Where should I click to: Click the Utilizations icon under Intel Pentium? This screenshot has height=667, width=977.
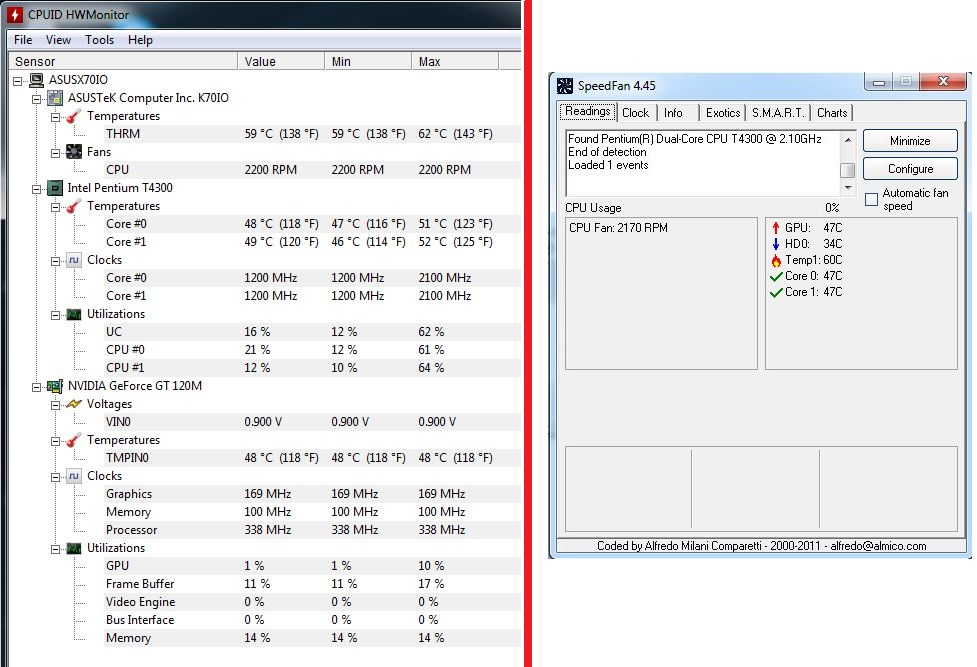coord(74,314)
